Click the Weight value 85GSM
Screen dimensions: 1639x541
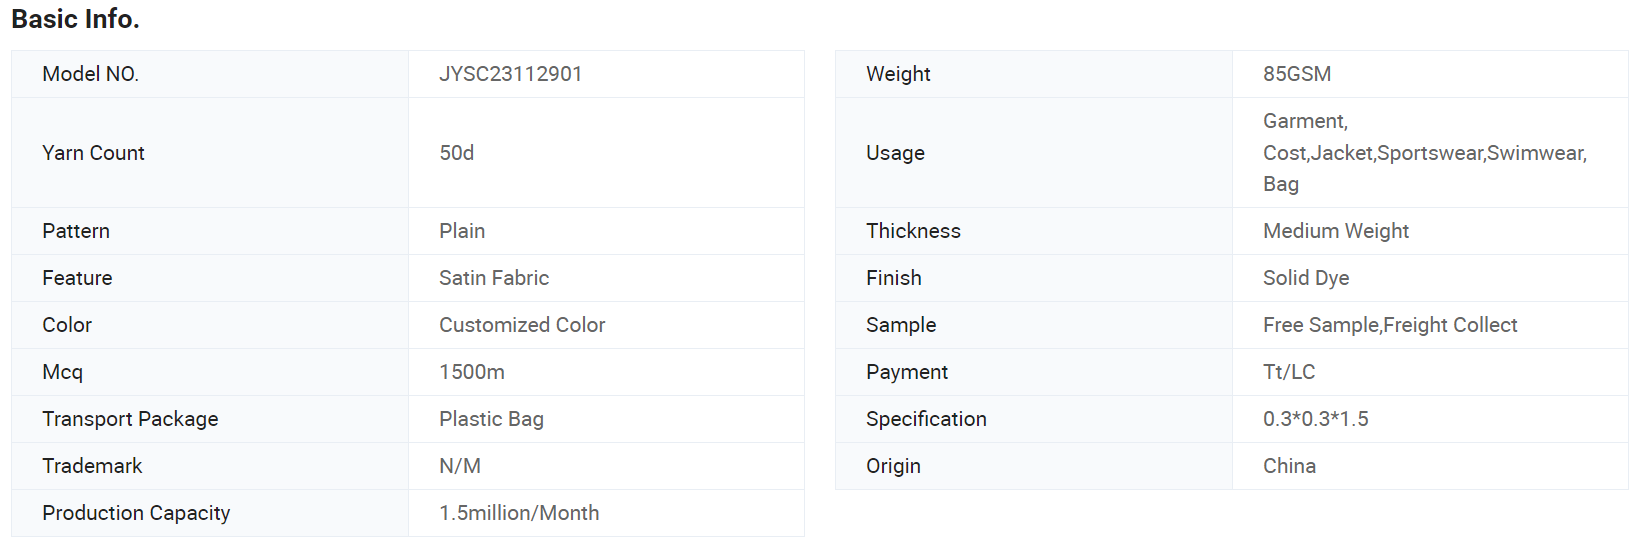[x=1297, y=74]
